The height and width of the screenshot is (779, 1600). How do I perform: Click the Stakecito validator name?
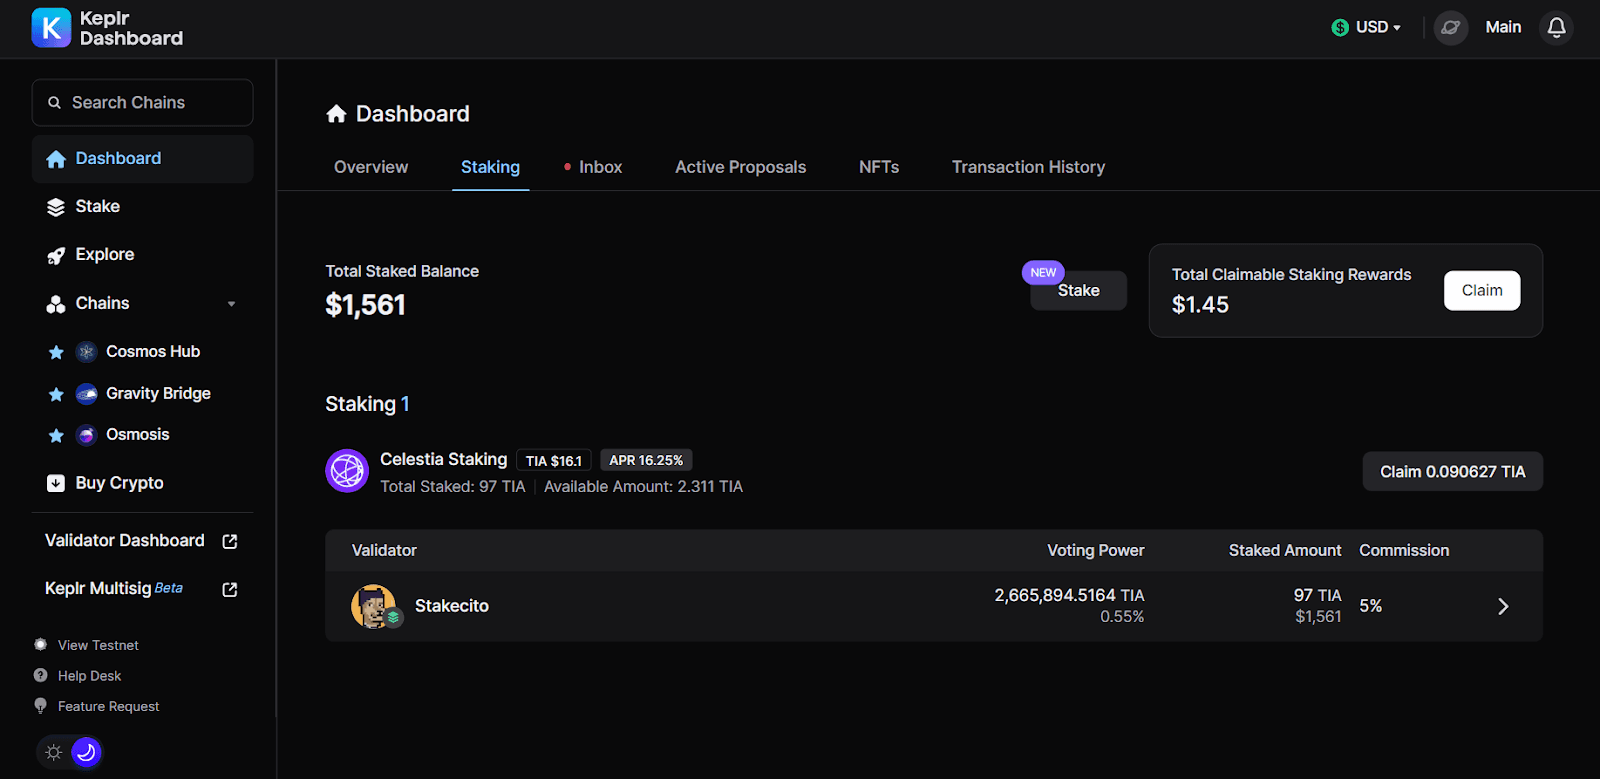[x=452, y=606]
